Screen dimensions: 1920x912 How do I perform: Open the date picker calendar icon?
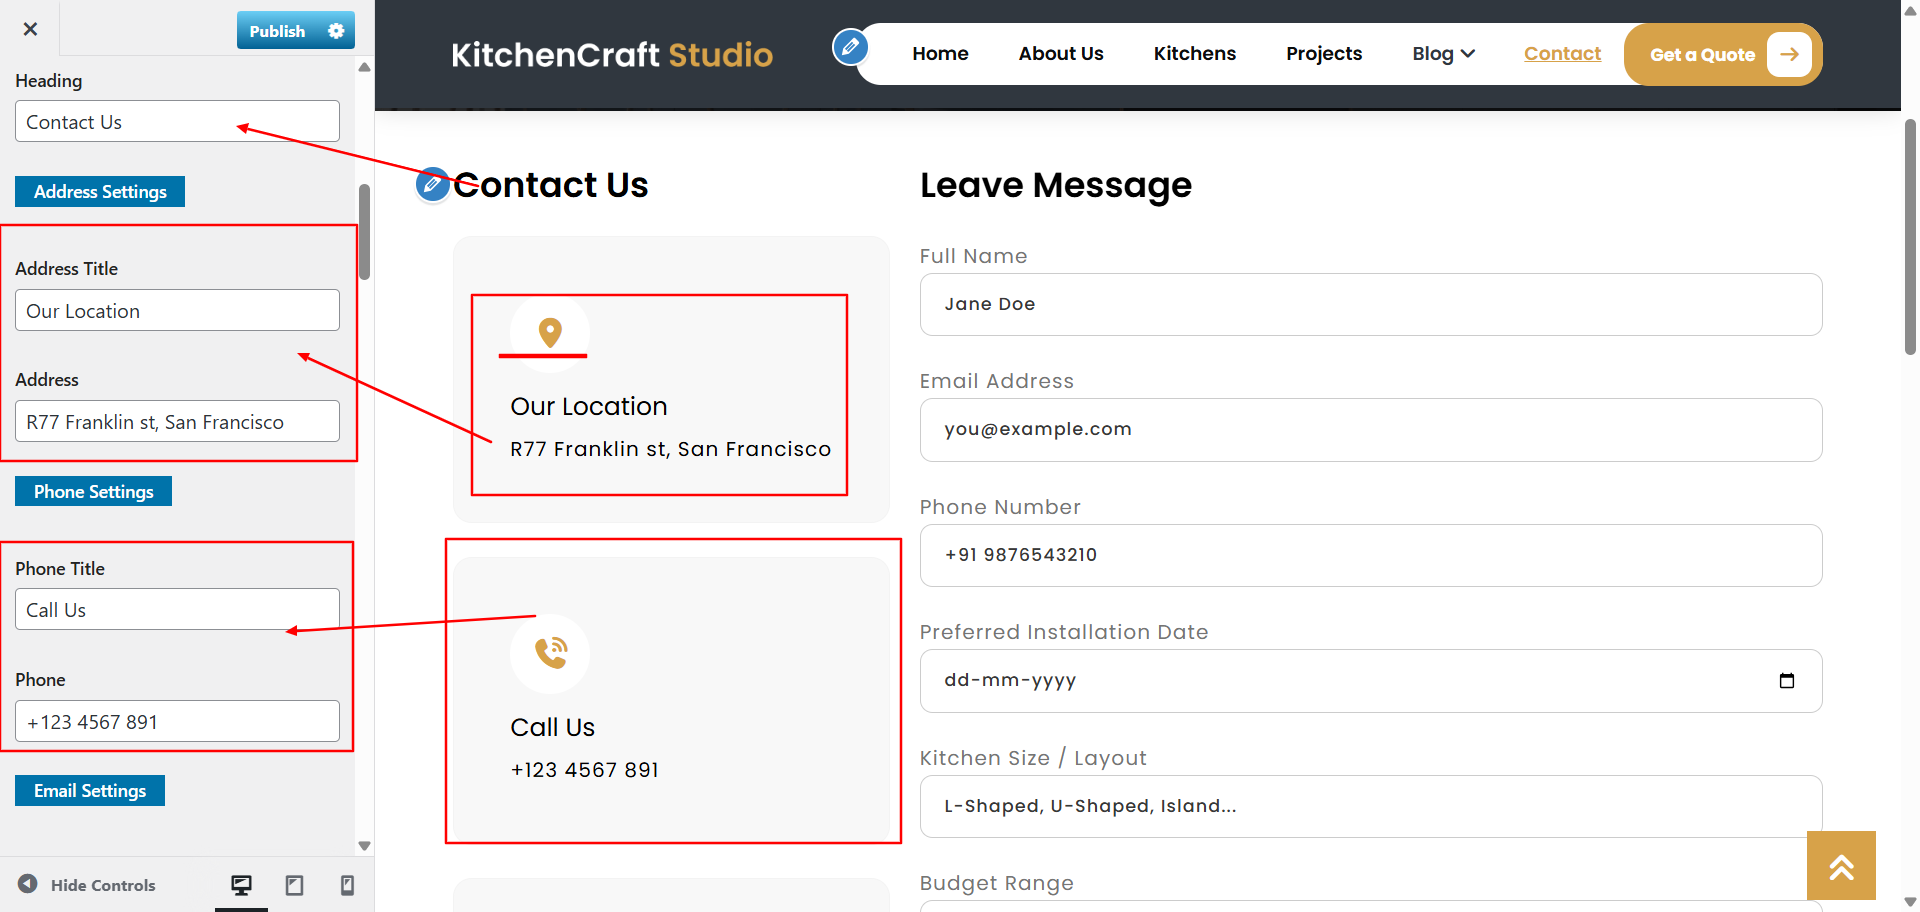pos(1787,681)
